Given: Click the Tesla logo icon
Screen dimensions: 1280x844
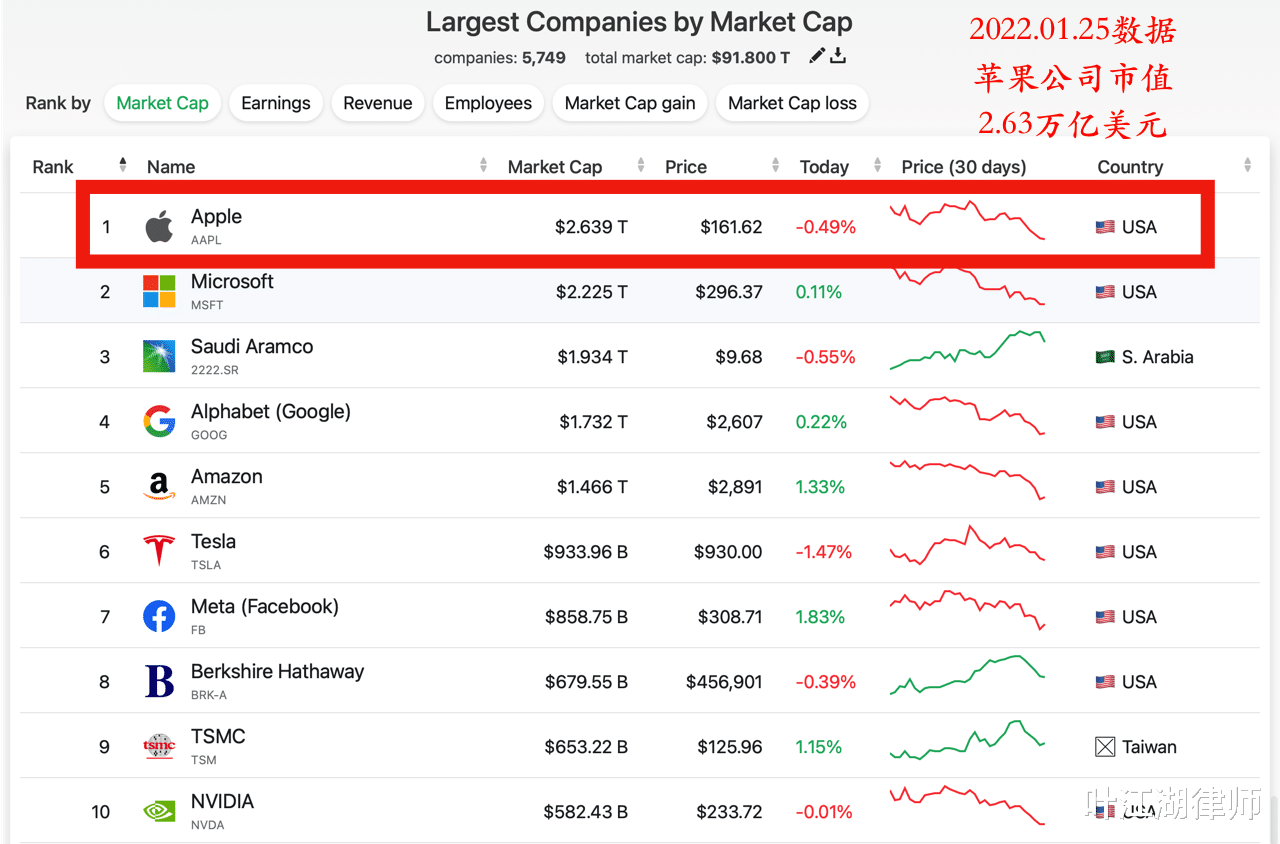Looking at the screenshot, I should (x=159, y=552).
